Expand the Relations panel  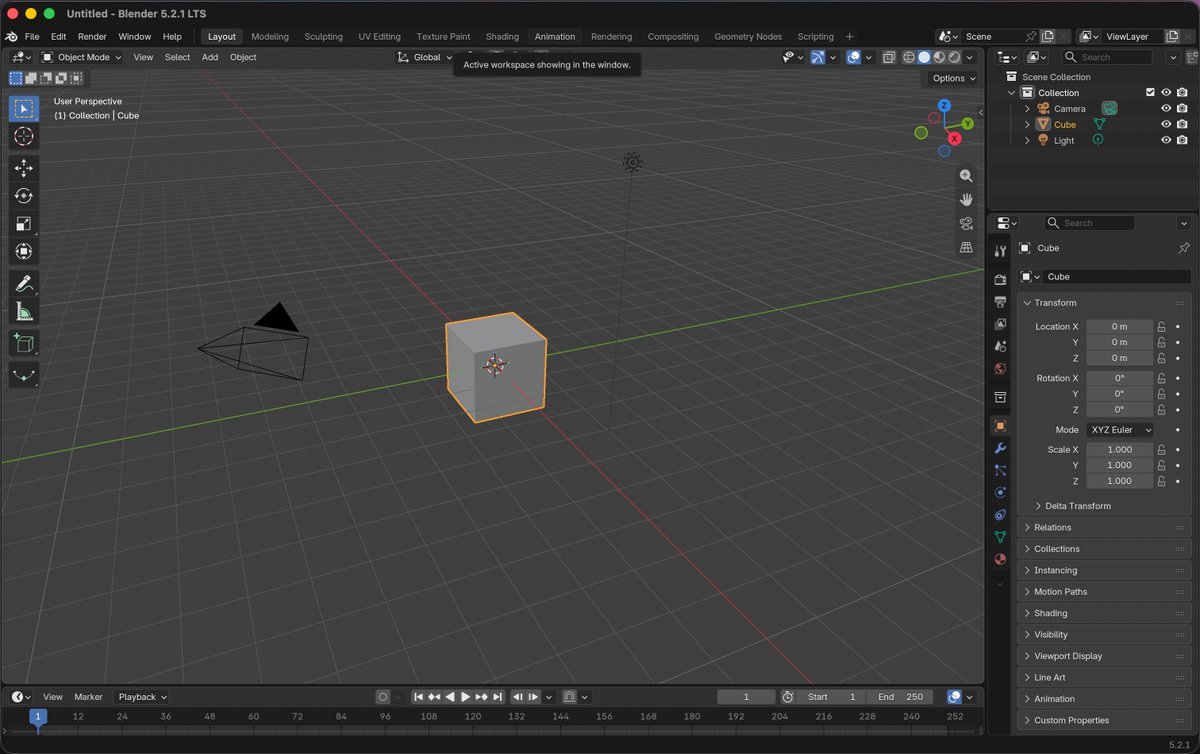point(1104,527)
